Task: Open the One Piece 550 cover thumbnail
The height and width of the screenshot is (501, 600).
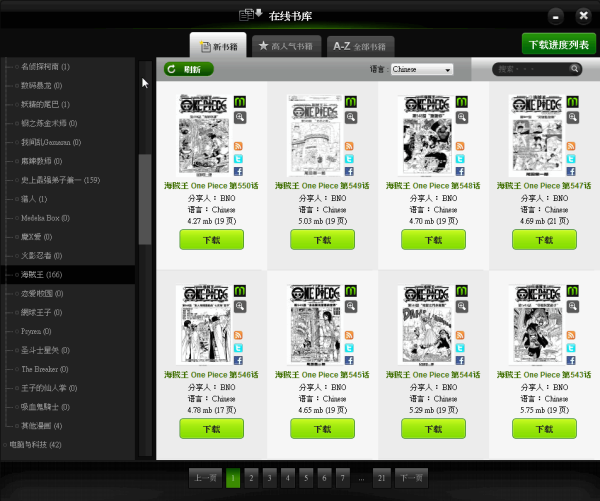Action: coord(204,135)
